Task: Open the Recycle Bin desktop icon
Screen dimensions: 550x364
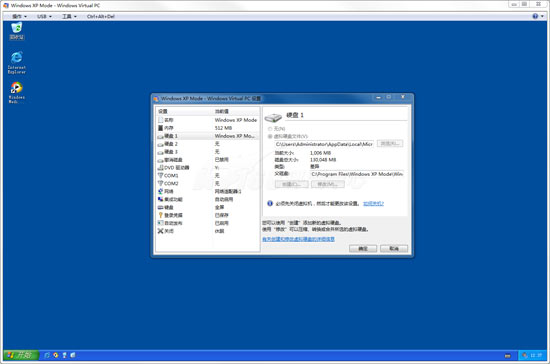Action: click(16, 31)
